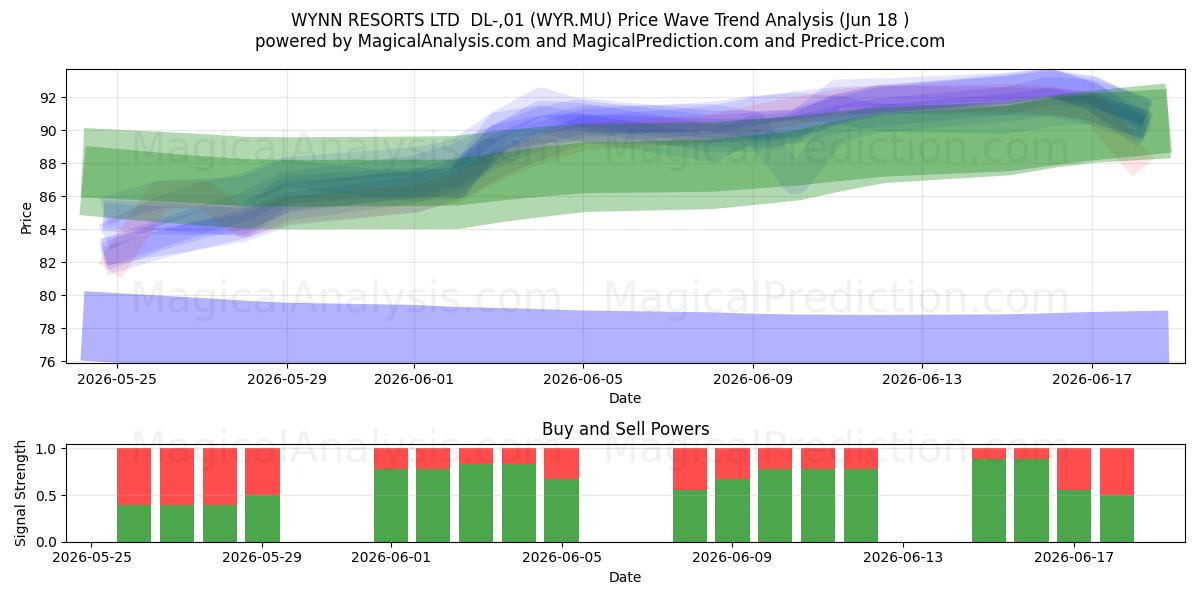Click the Signal Strength y-axis label

(x=21, y=493)
